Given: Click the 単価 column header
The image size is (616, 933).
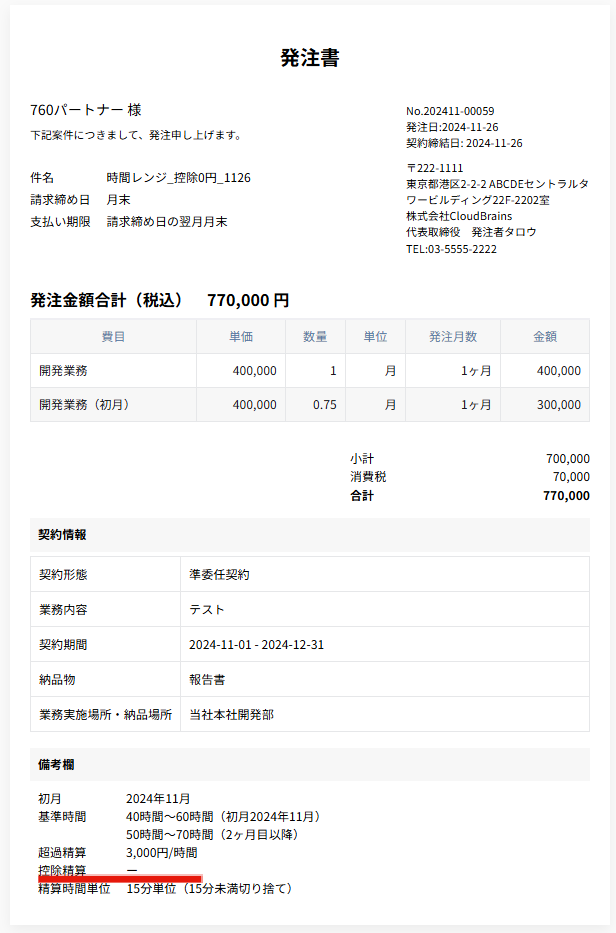Looking at the screenshot, I should pos(241,337).
